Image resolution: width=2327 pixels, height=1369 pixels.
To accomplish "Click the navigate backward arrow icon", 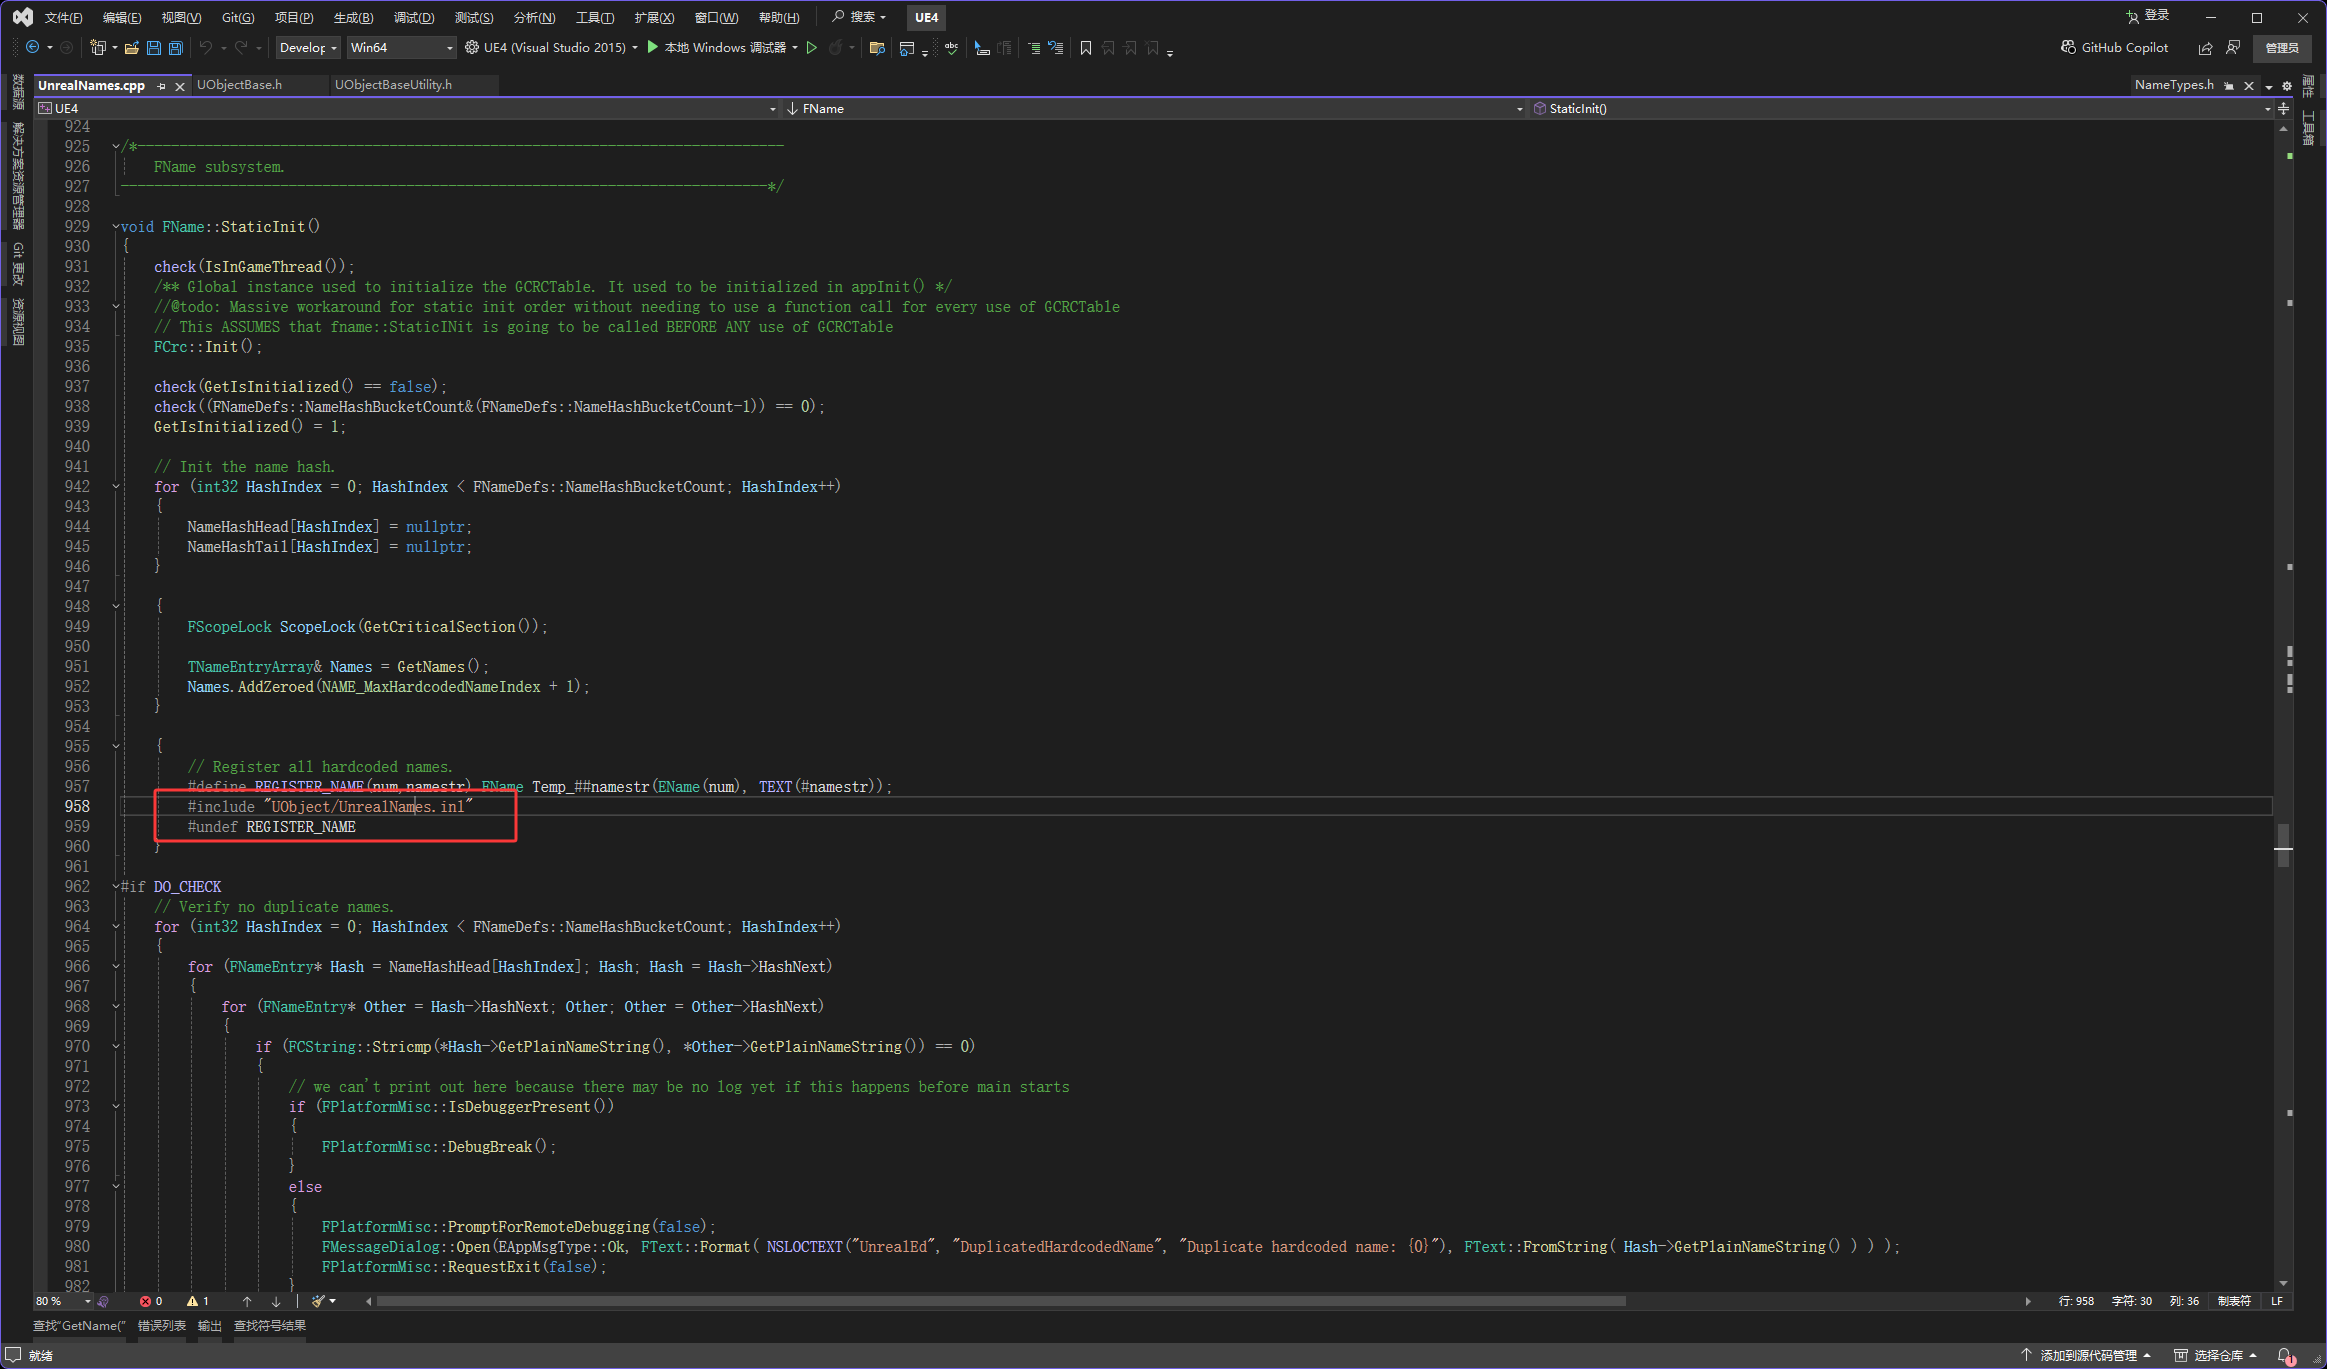I will click(x=33, y=48).
